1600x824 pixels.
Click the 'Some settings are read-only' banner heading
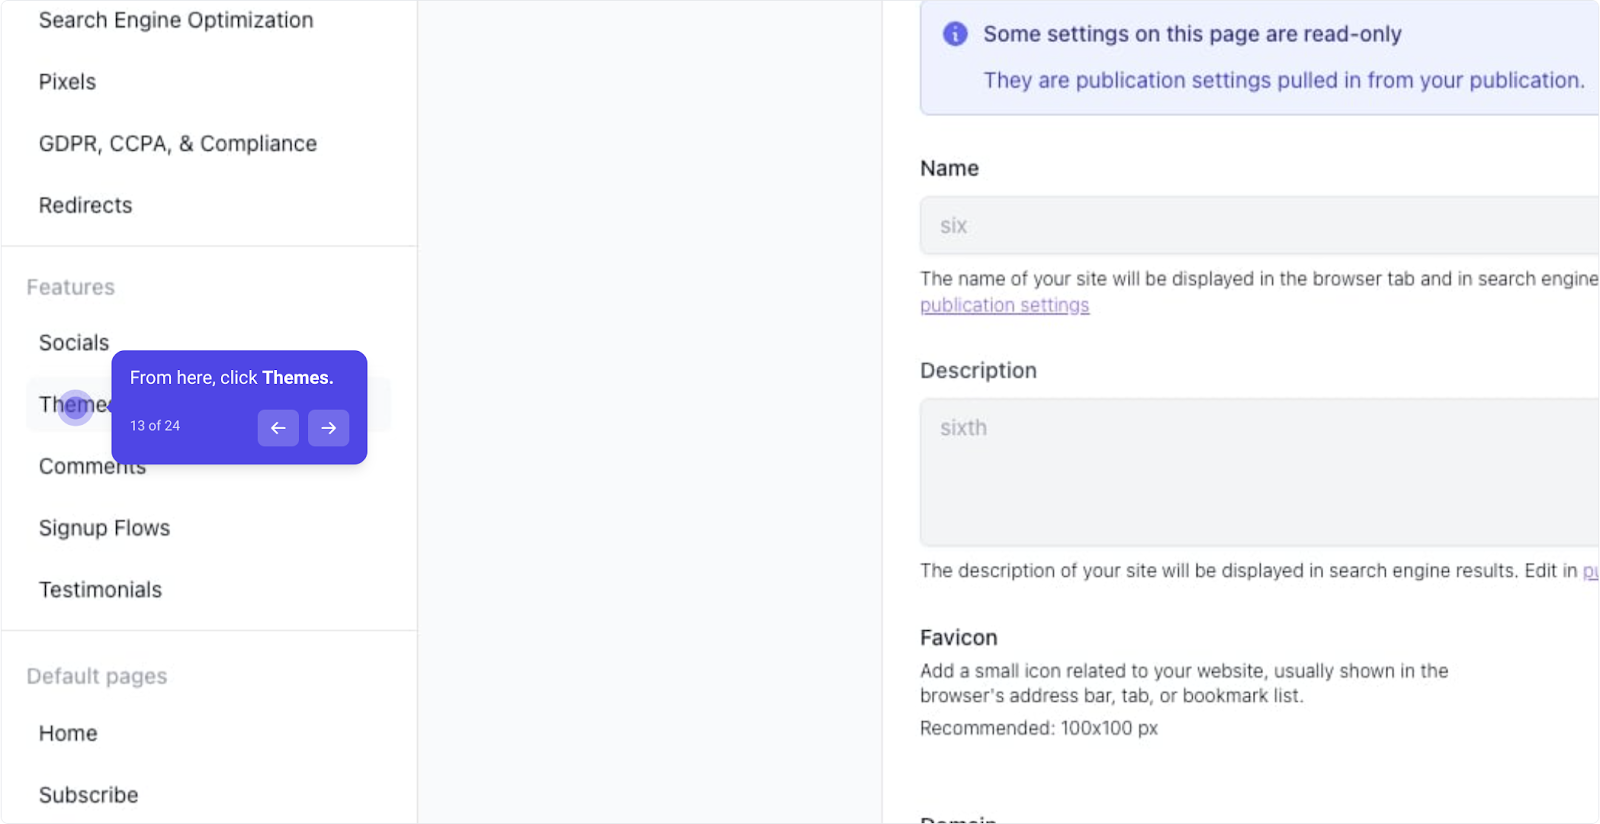pos(1192,34)
